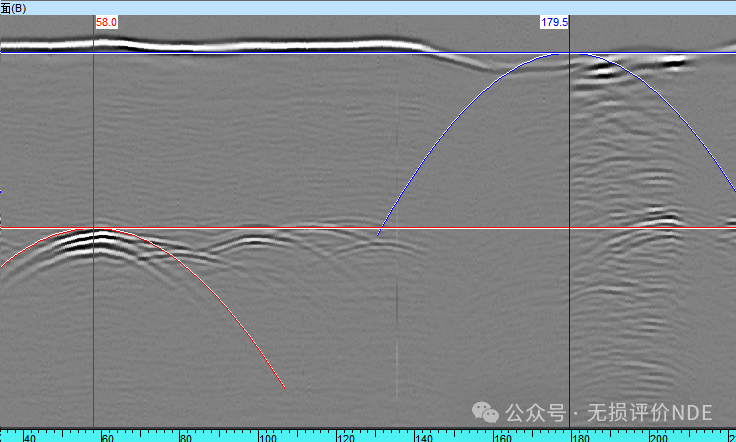The width and height of the screenshot is (736, 442).
Task: Click the bright surface echo band at top center
Action: pos(300,45)
